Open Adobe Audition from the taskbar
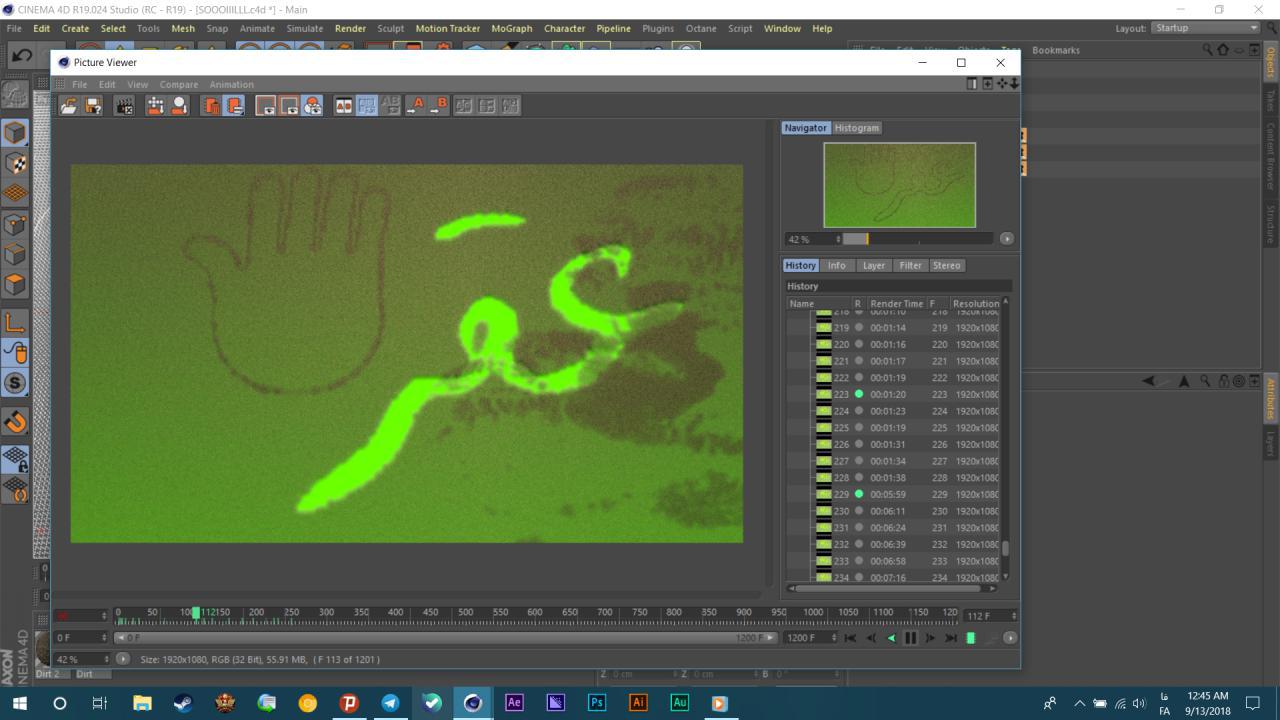 pos(679,702)
